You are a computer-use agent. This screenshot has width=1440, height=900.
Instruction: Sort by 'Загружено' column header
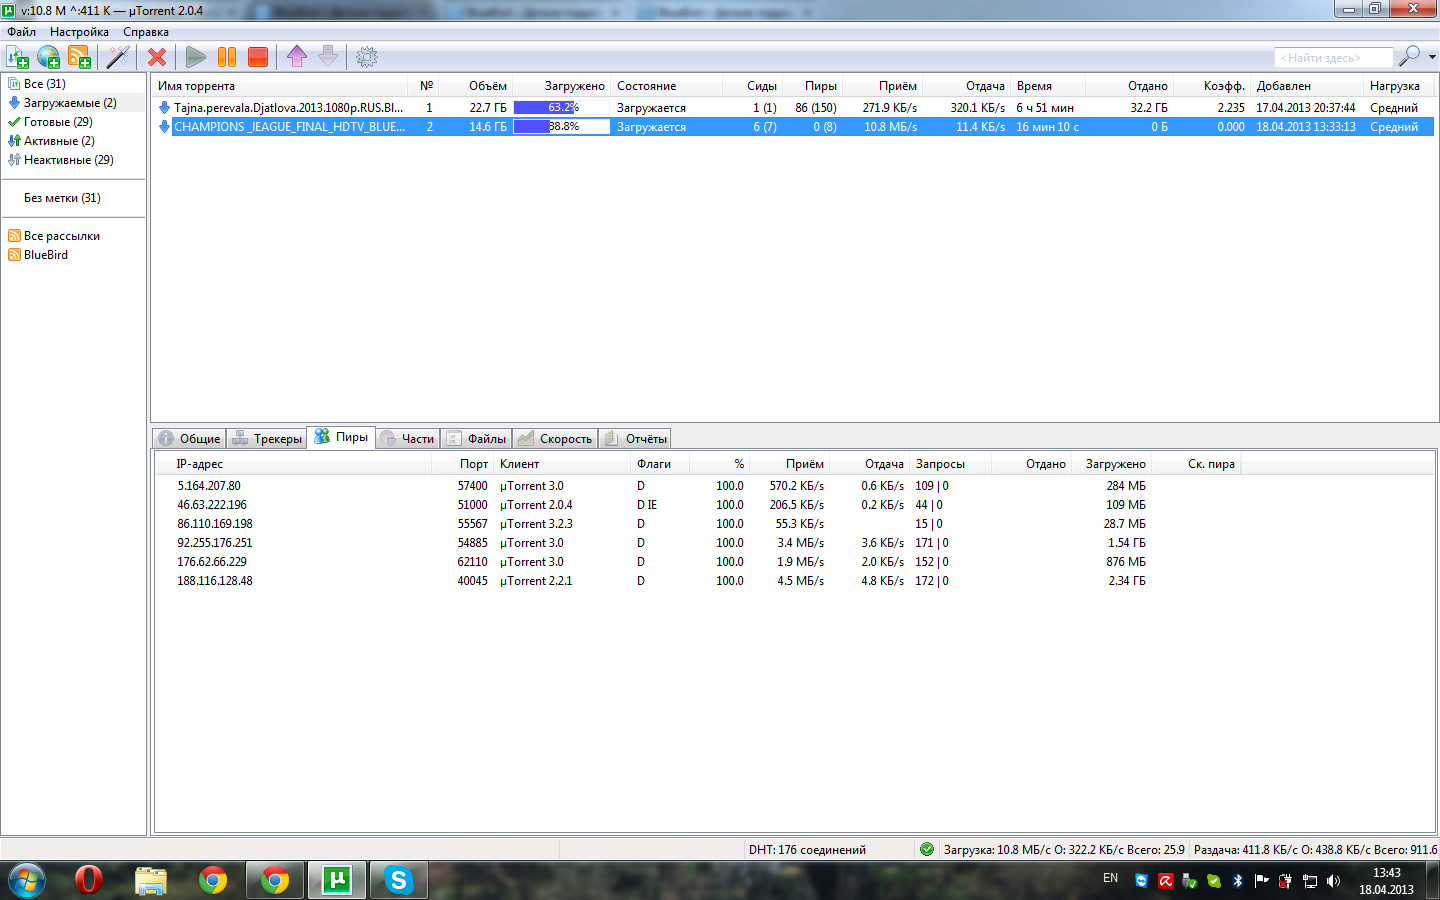click(561, 86)
